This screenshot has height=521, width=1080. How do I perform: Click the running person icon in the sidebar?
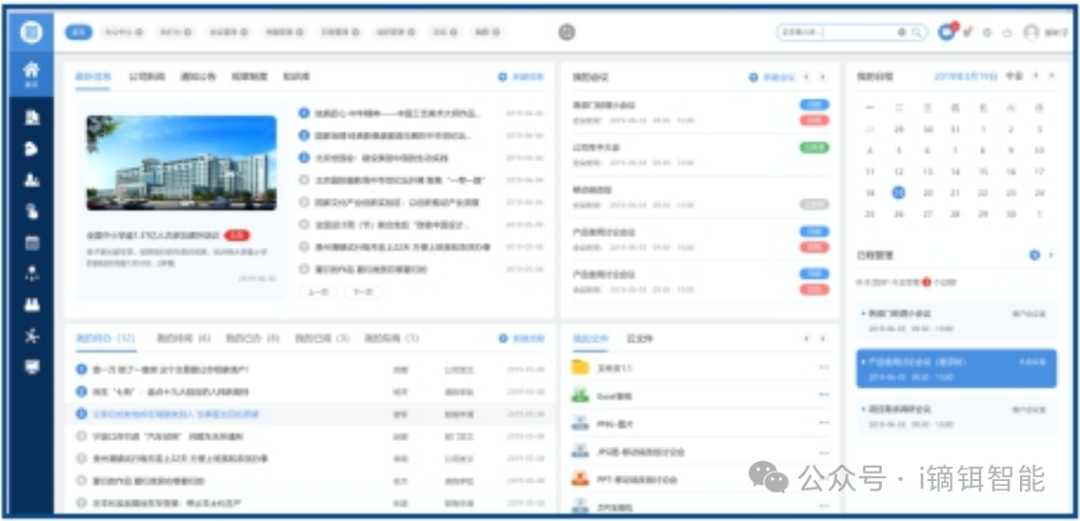pyautogui.click(x=32, y=336)
